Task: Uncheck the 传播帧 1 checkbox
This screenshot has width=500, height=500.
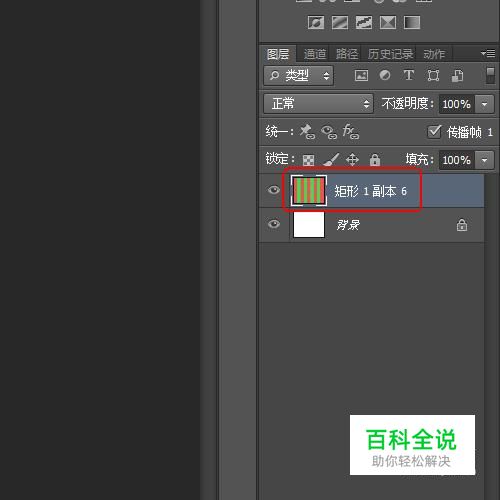Action: point(434,132)
